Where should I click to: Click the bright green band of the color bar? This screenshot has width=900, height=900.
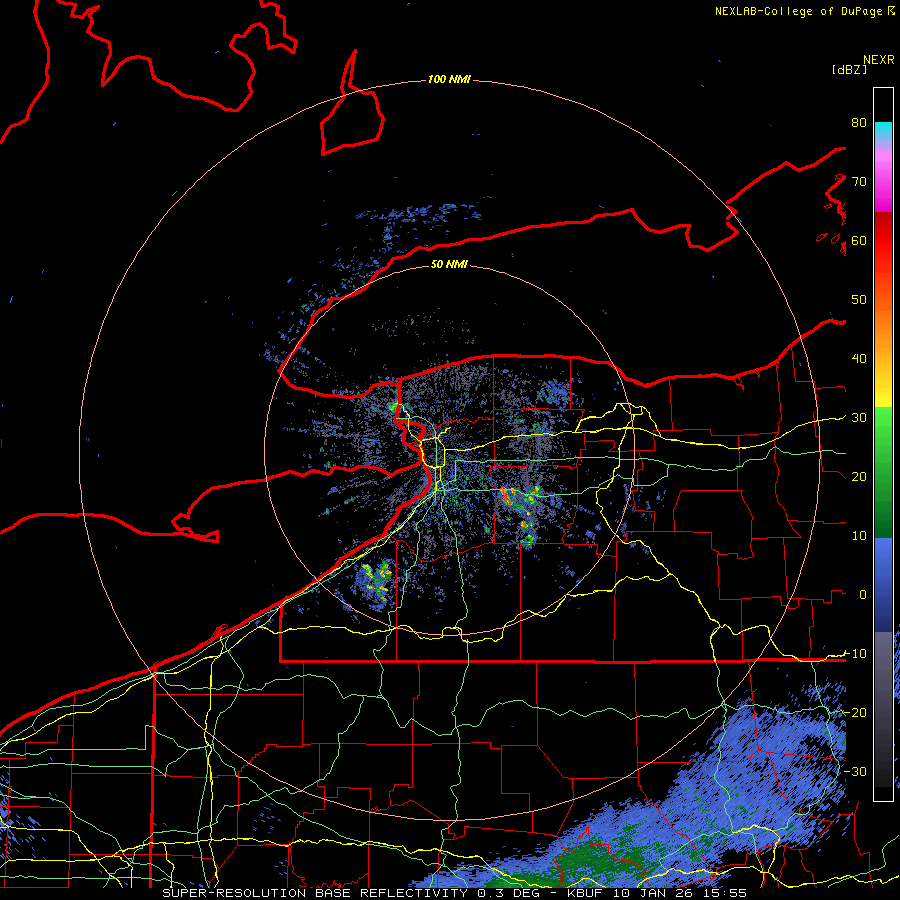tap(883, 436)
